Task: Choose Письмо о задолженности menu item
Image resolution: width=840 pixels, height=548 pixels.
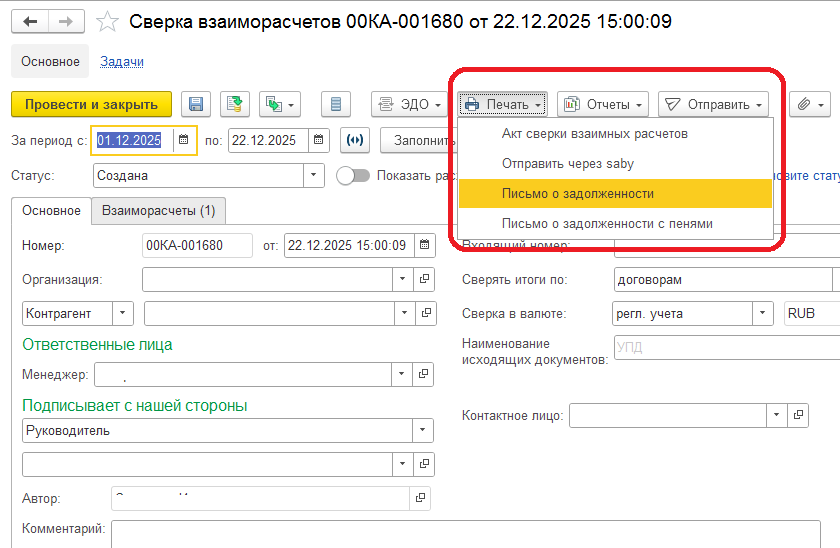Action: [x=615, y=193]
